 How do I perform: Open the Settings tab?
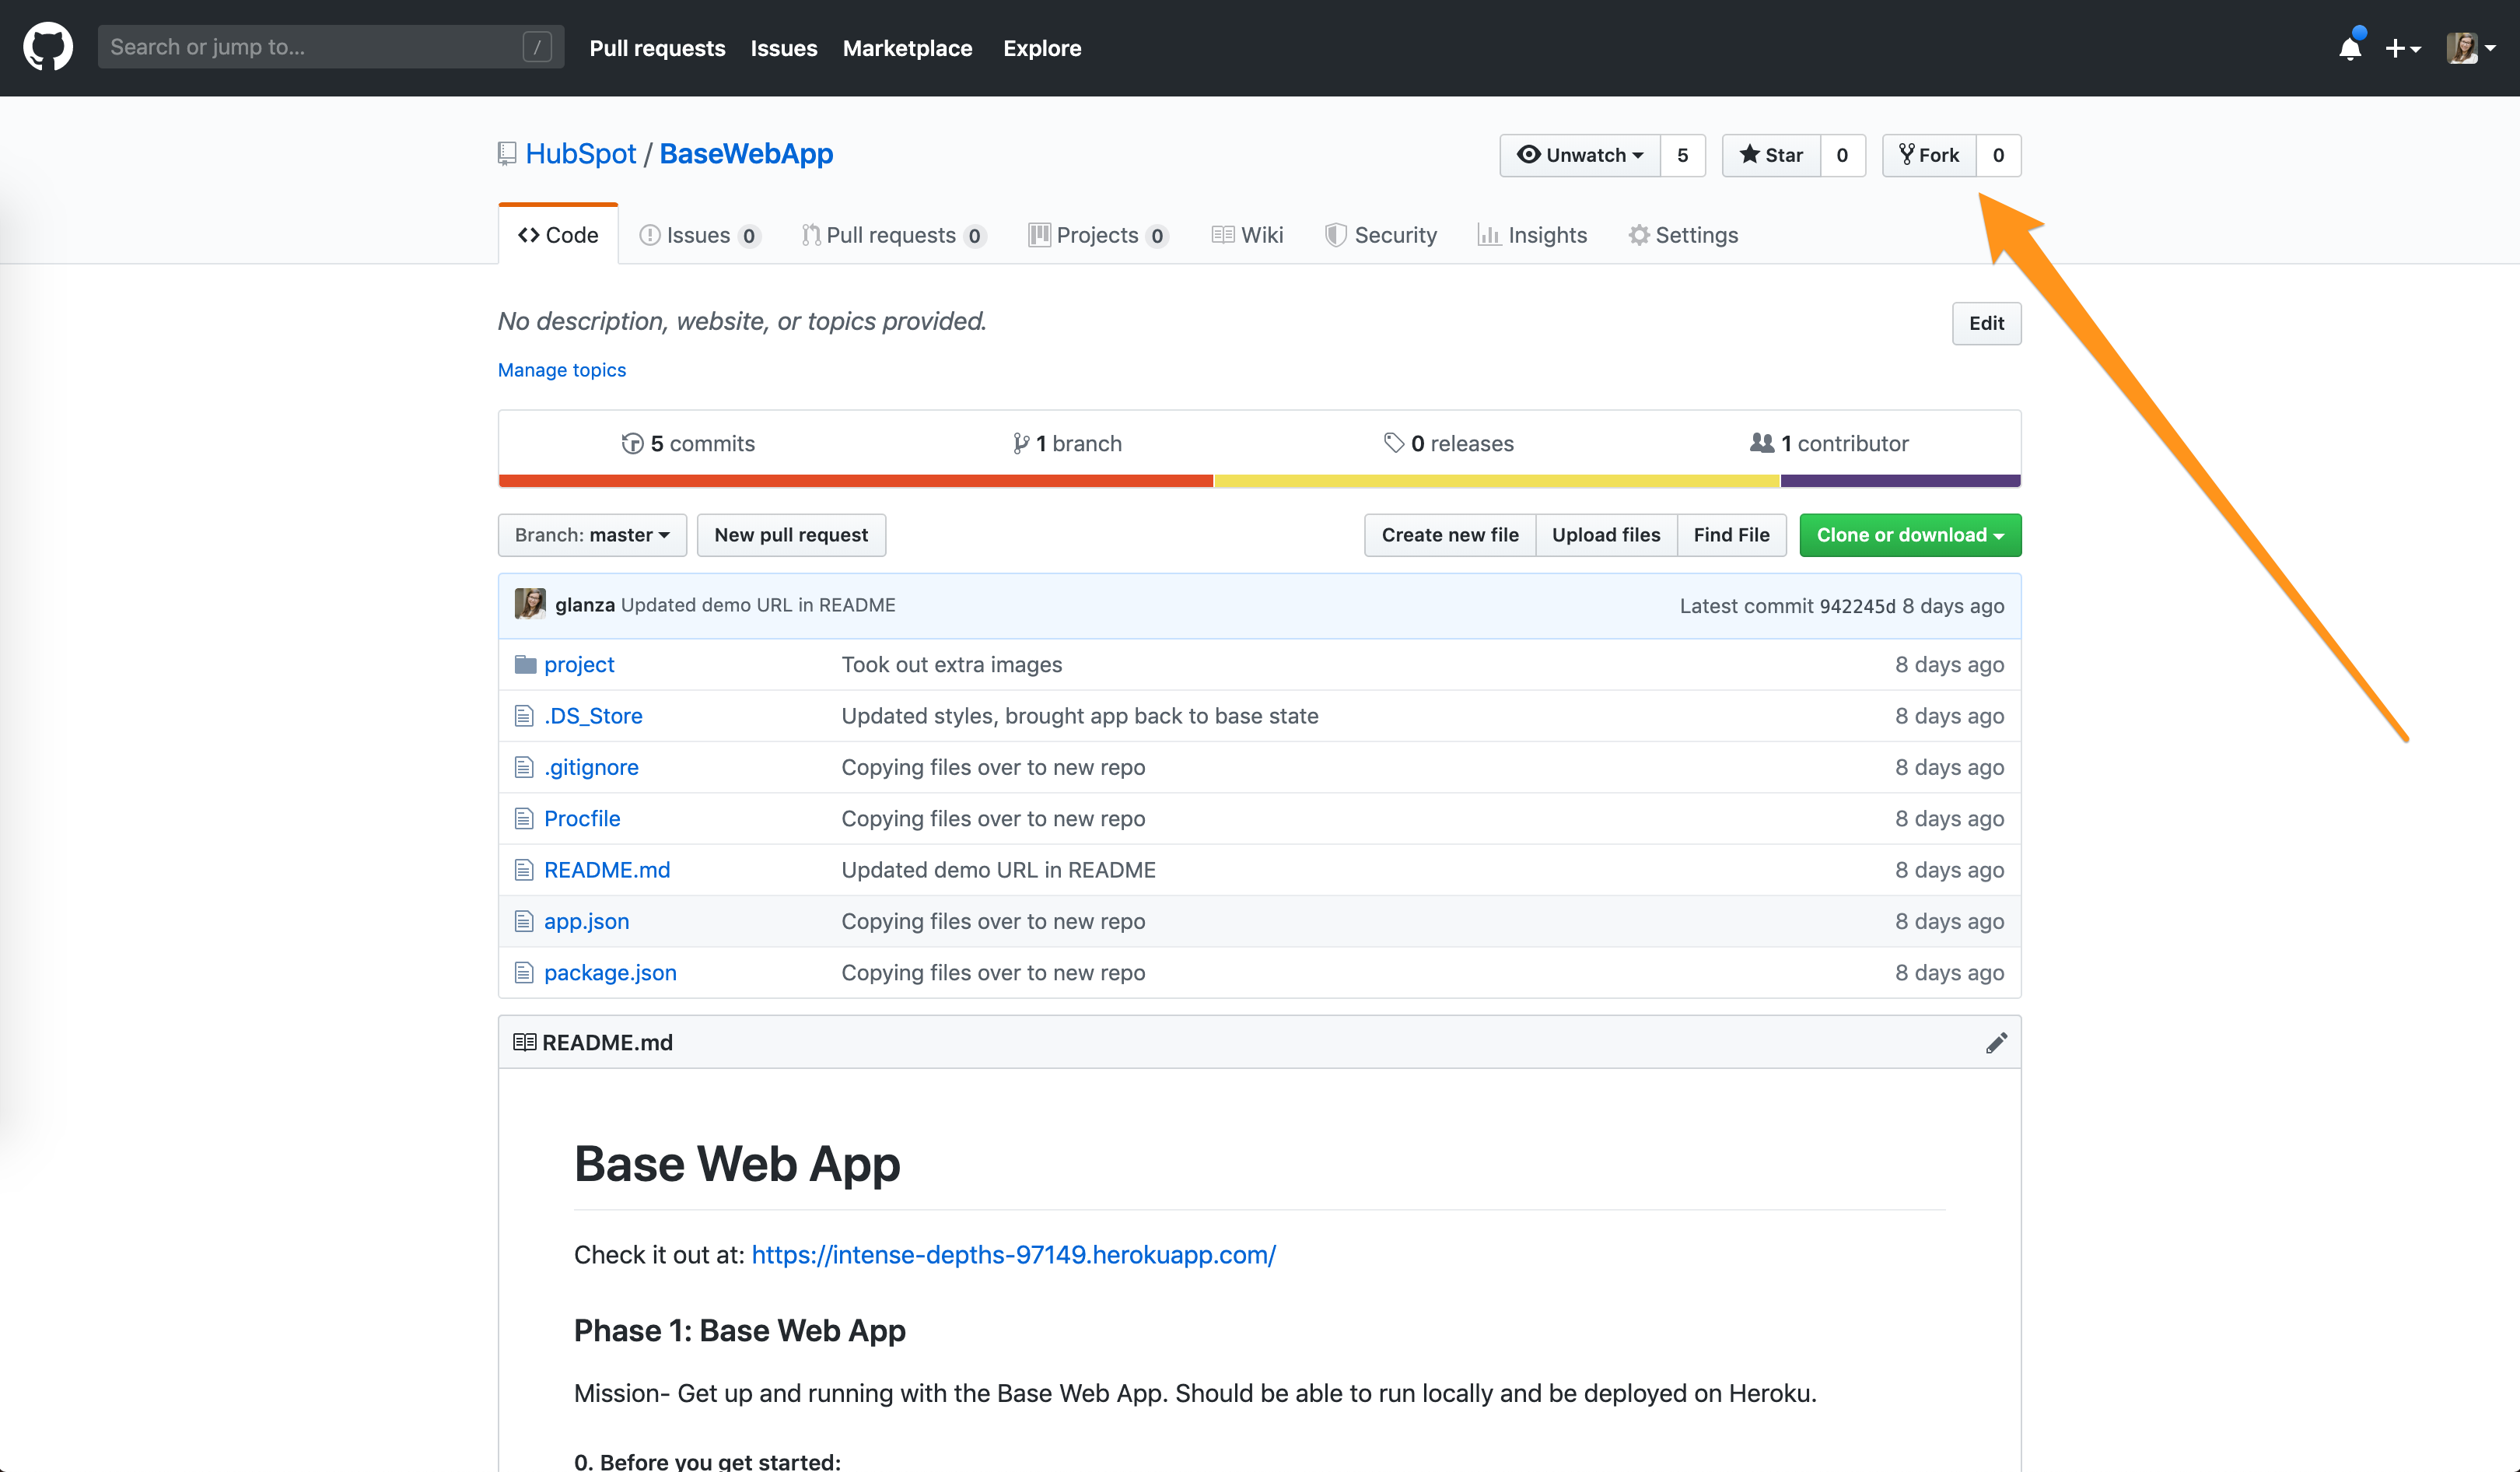[1683, 235]
